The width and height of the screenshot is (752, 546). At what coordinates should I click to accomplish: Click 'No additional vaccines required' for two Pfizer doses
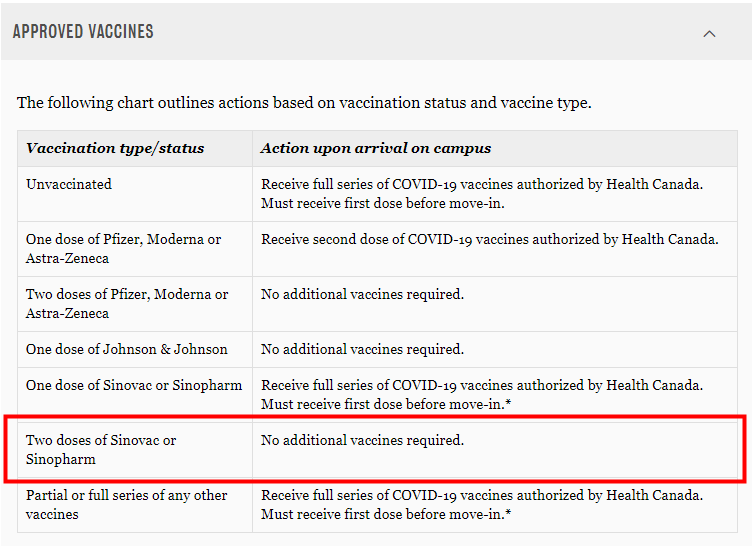coord(495,304)
